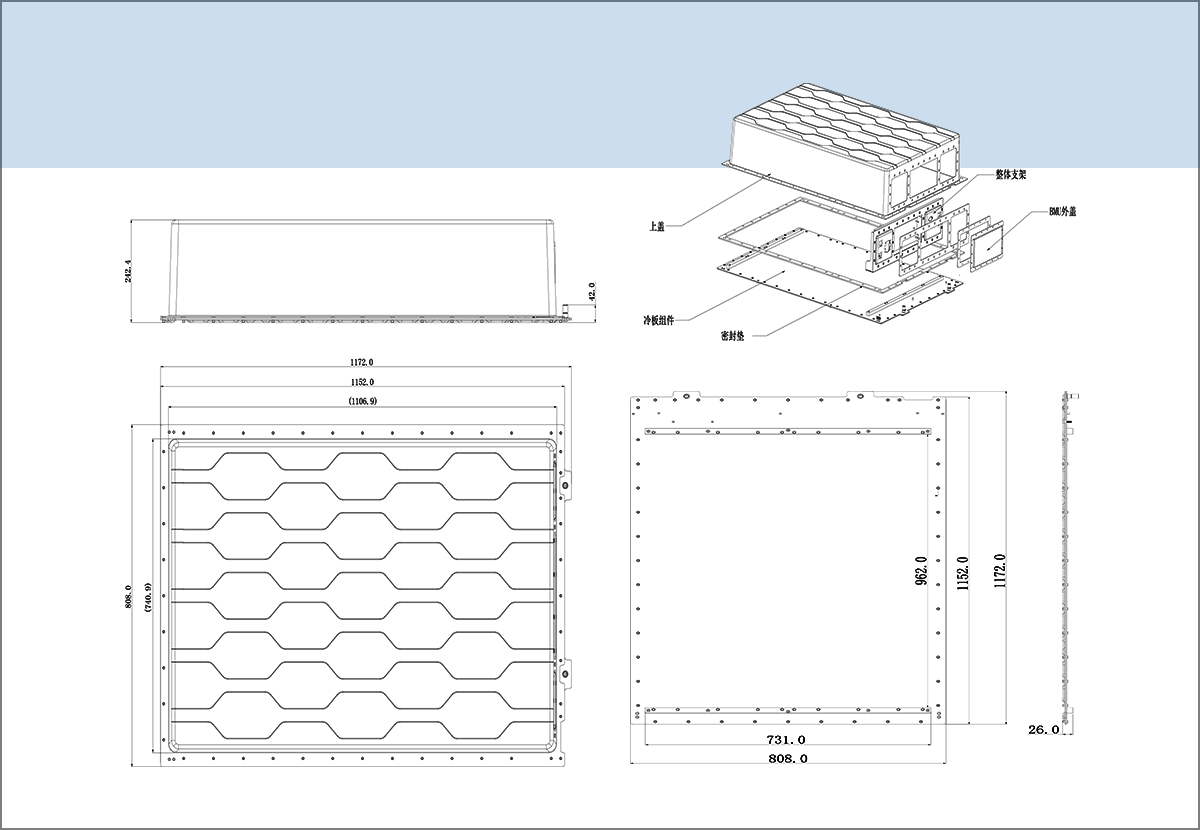This screenshot has height=830, width=1200.
Task: Click the 242.4 height dimension
Action: click(129, 271)
